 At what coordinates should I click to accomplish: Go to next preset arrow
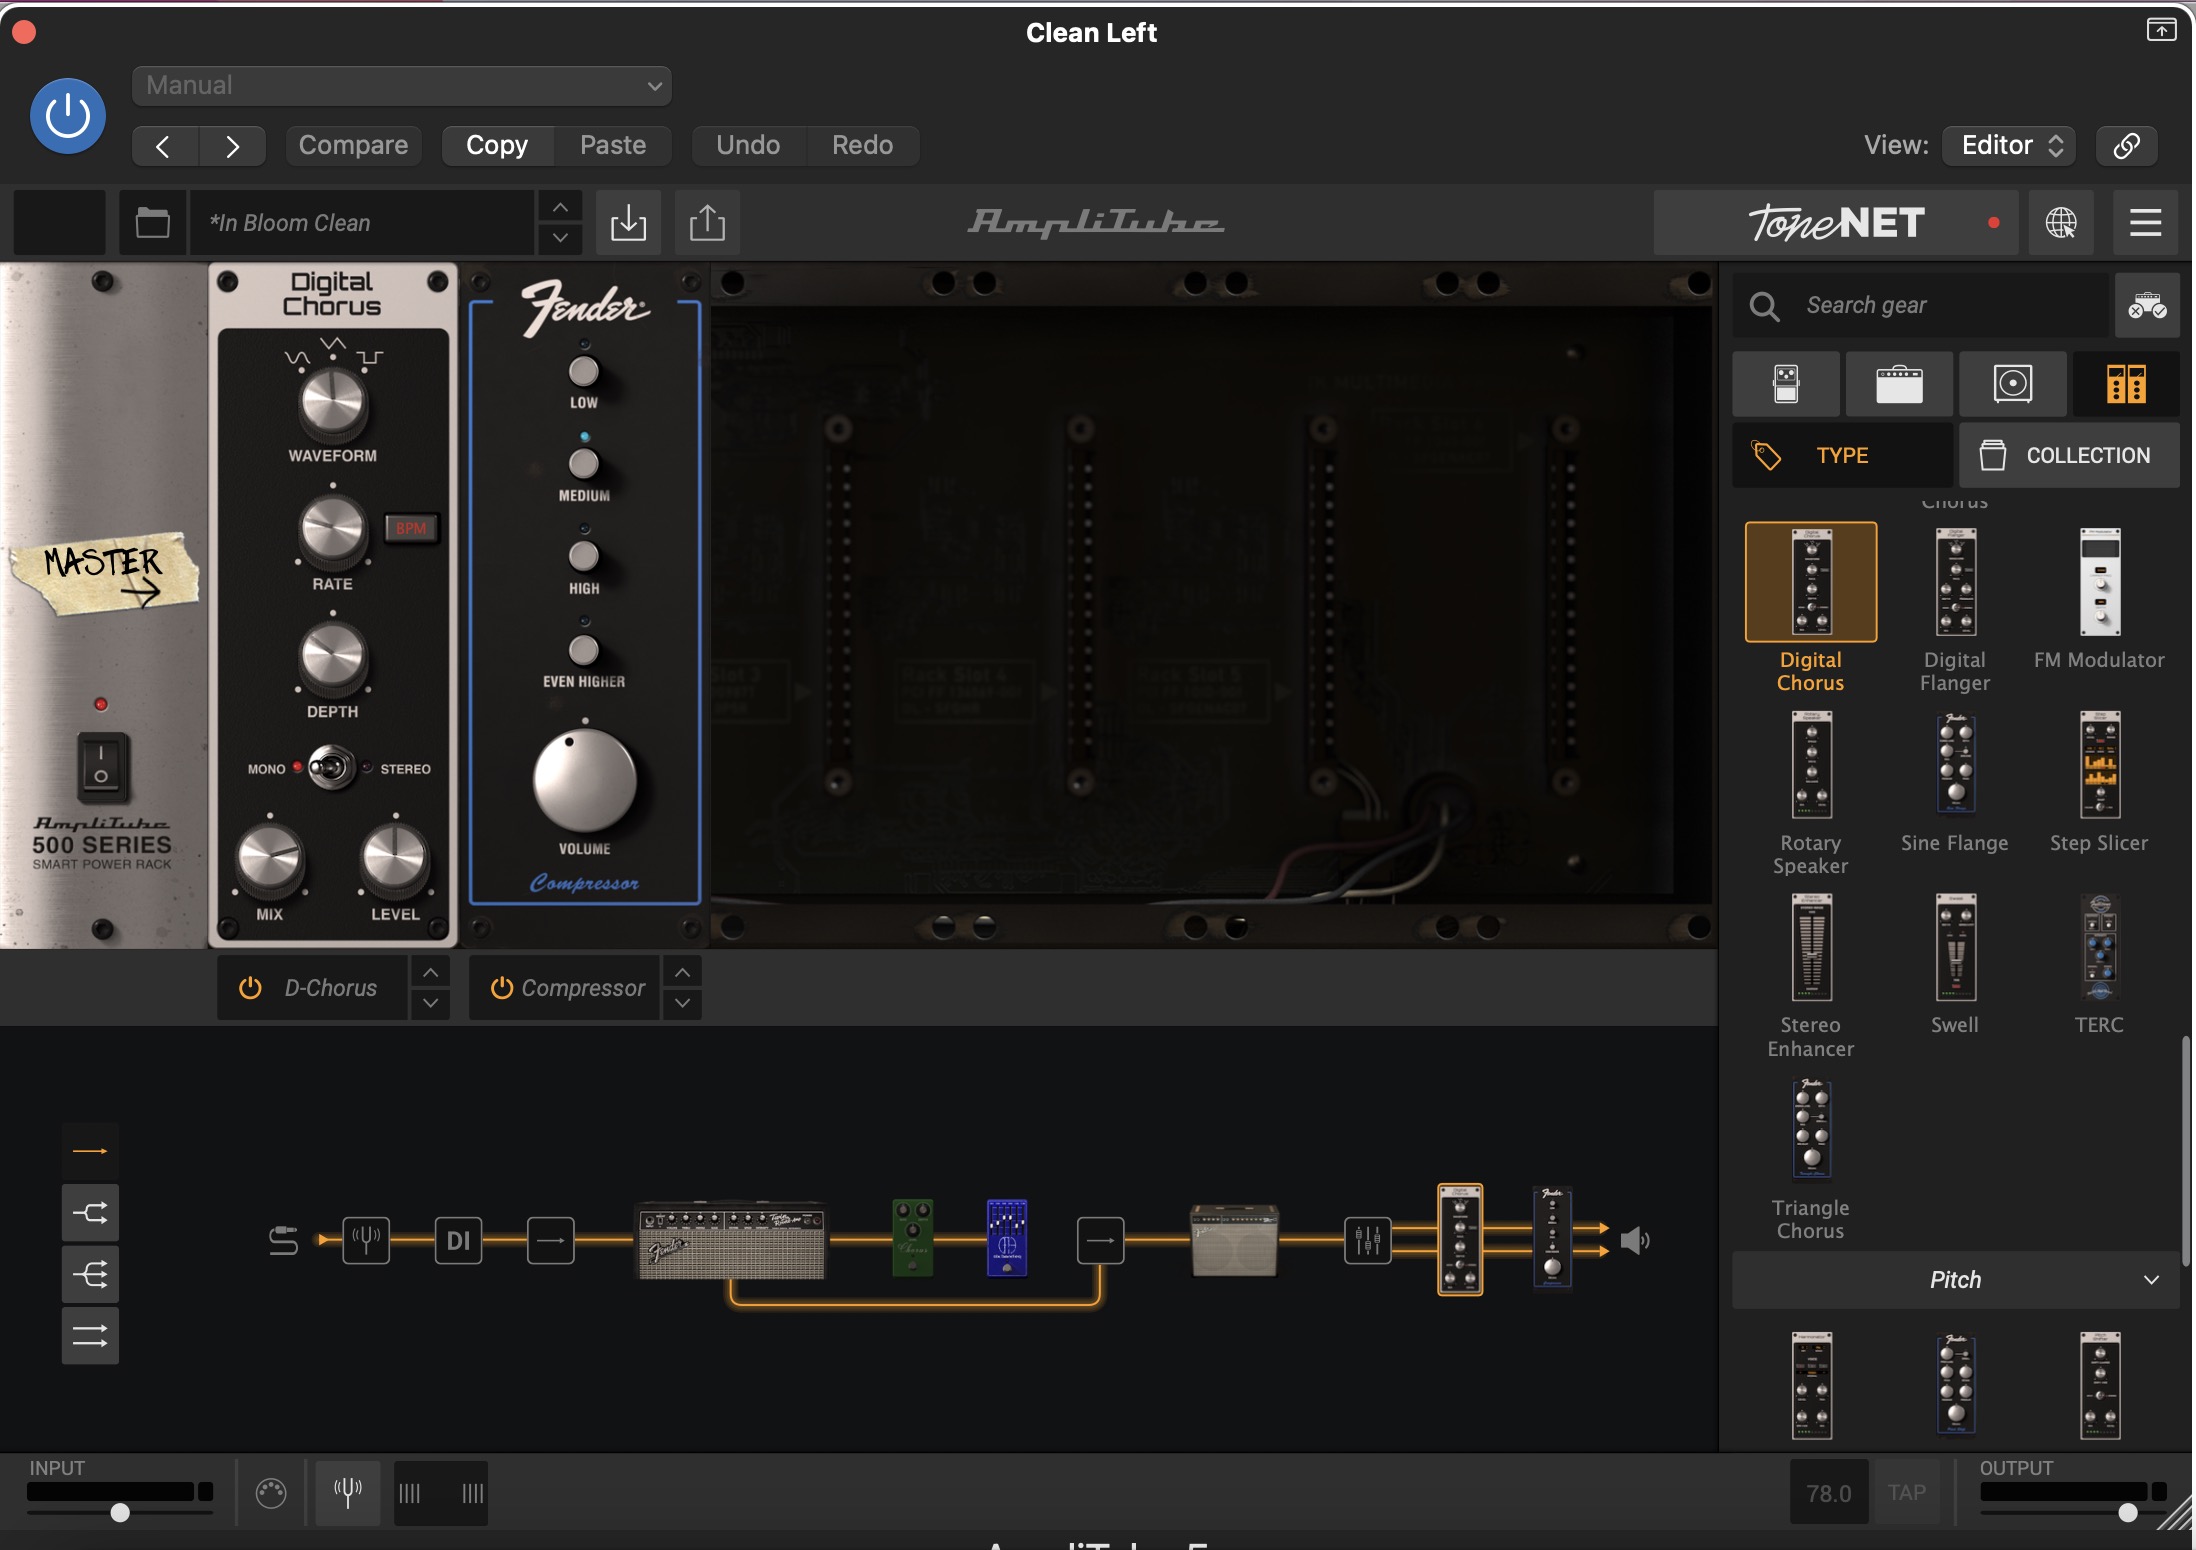tap(232, 146)
